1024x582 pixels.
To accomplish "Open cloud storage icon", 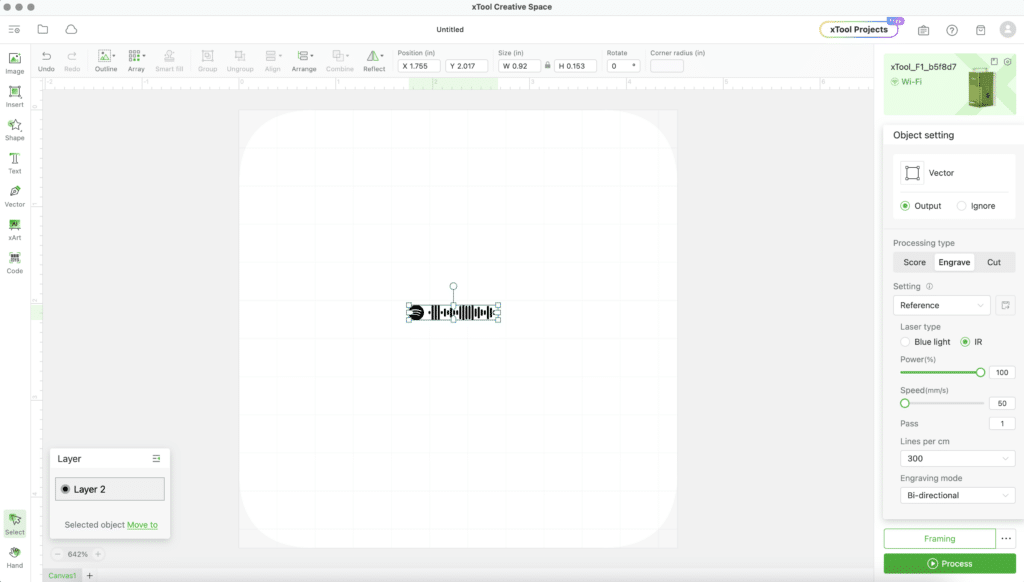I will [x=71, y=29].
